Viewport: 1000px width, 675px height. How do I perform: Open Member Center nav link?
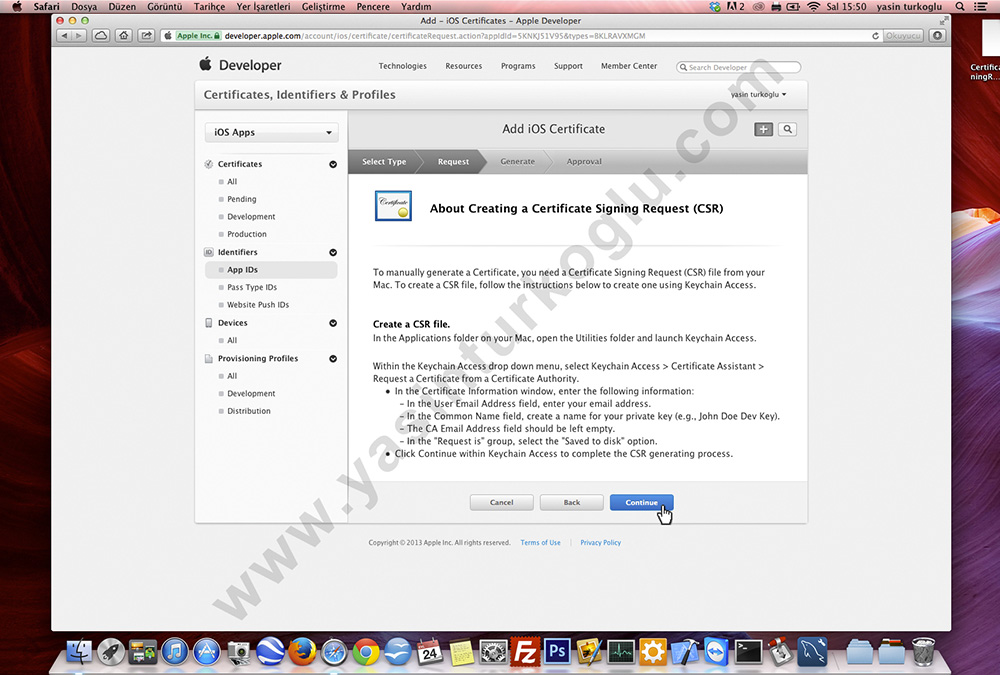point(629,66)
